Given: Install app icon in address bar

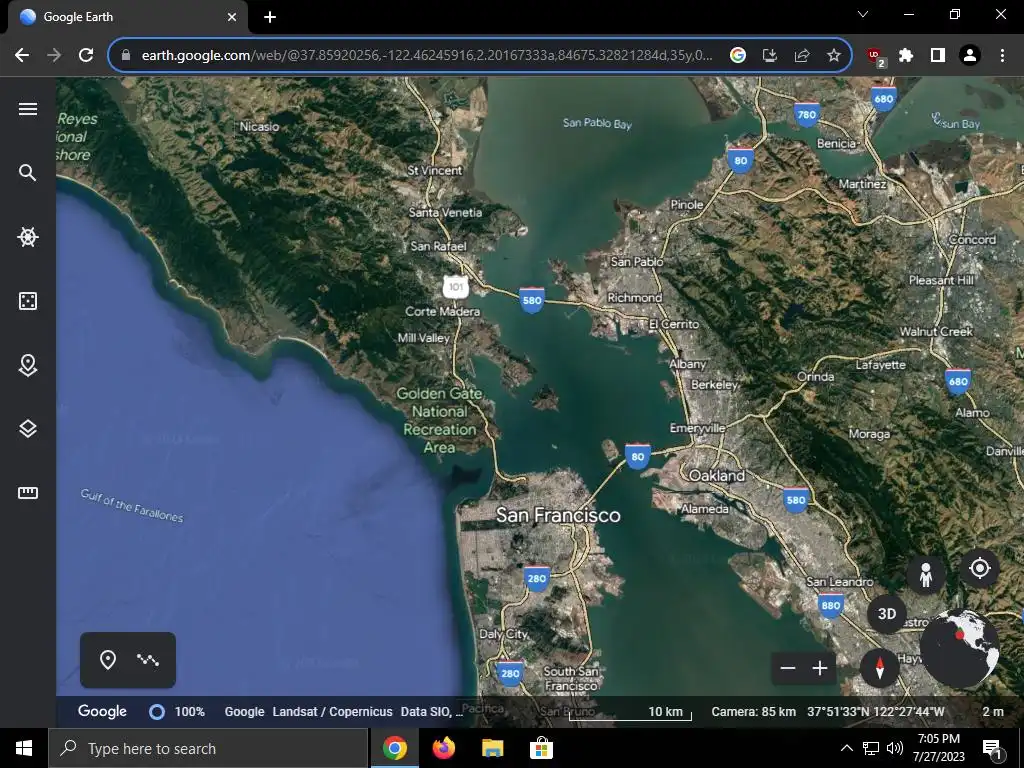Looking at the screenshot, I should point(770,56).
